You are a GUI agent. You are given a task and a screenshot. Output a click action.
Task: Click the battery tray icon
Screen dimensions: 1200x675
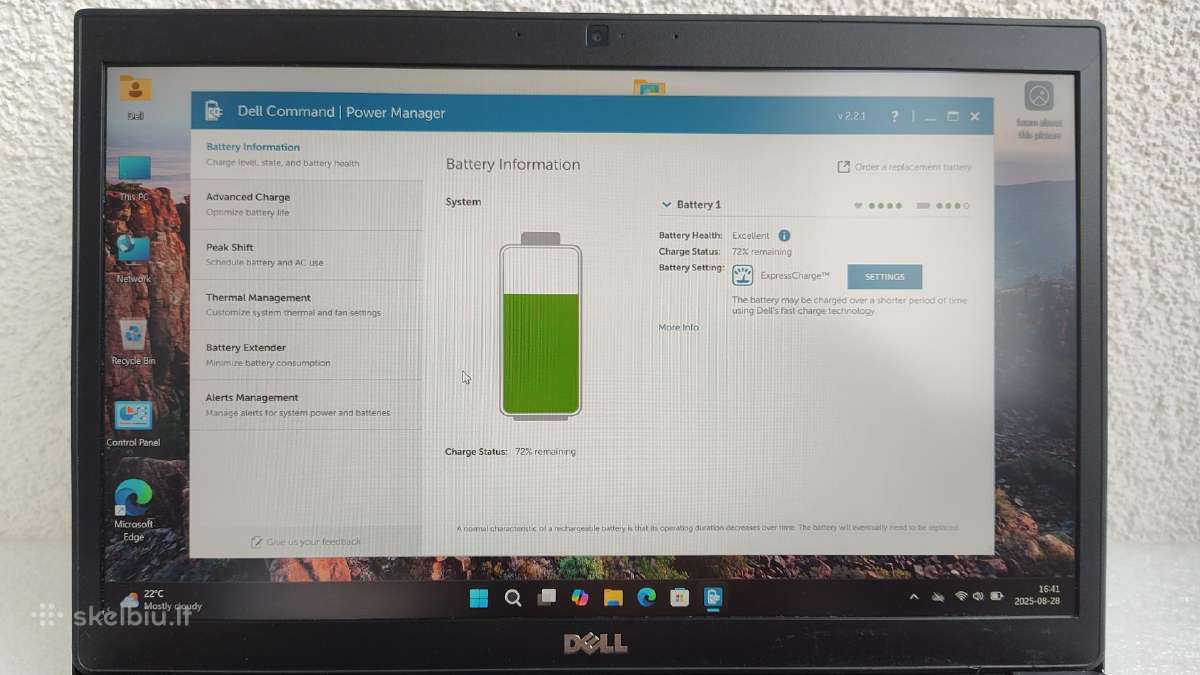coord(996,596)
